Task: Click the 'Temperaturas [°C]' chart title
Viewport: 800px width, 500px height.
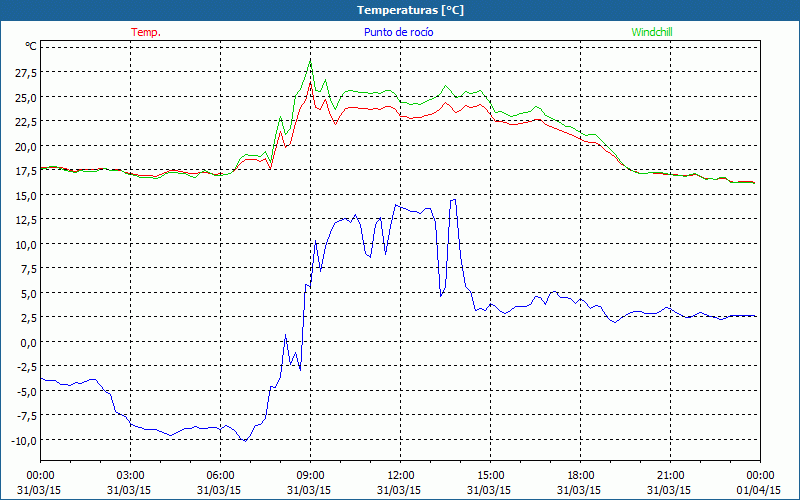Action: [410, 10]
